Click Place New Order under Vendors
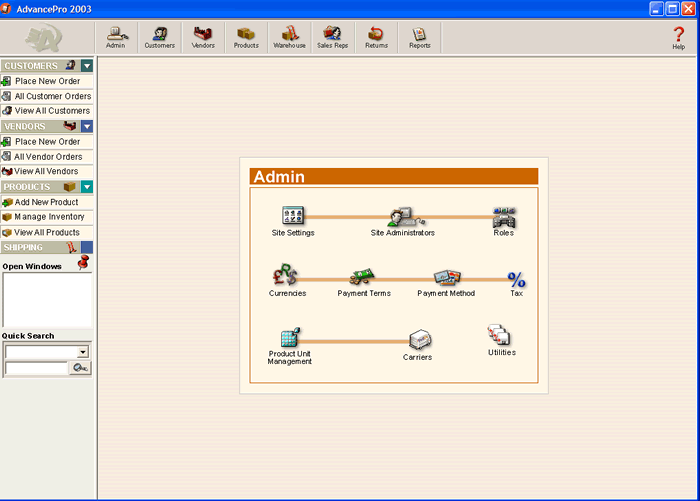700x501 pixels. pos(46,142)
